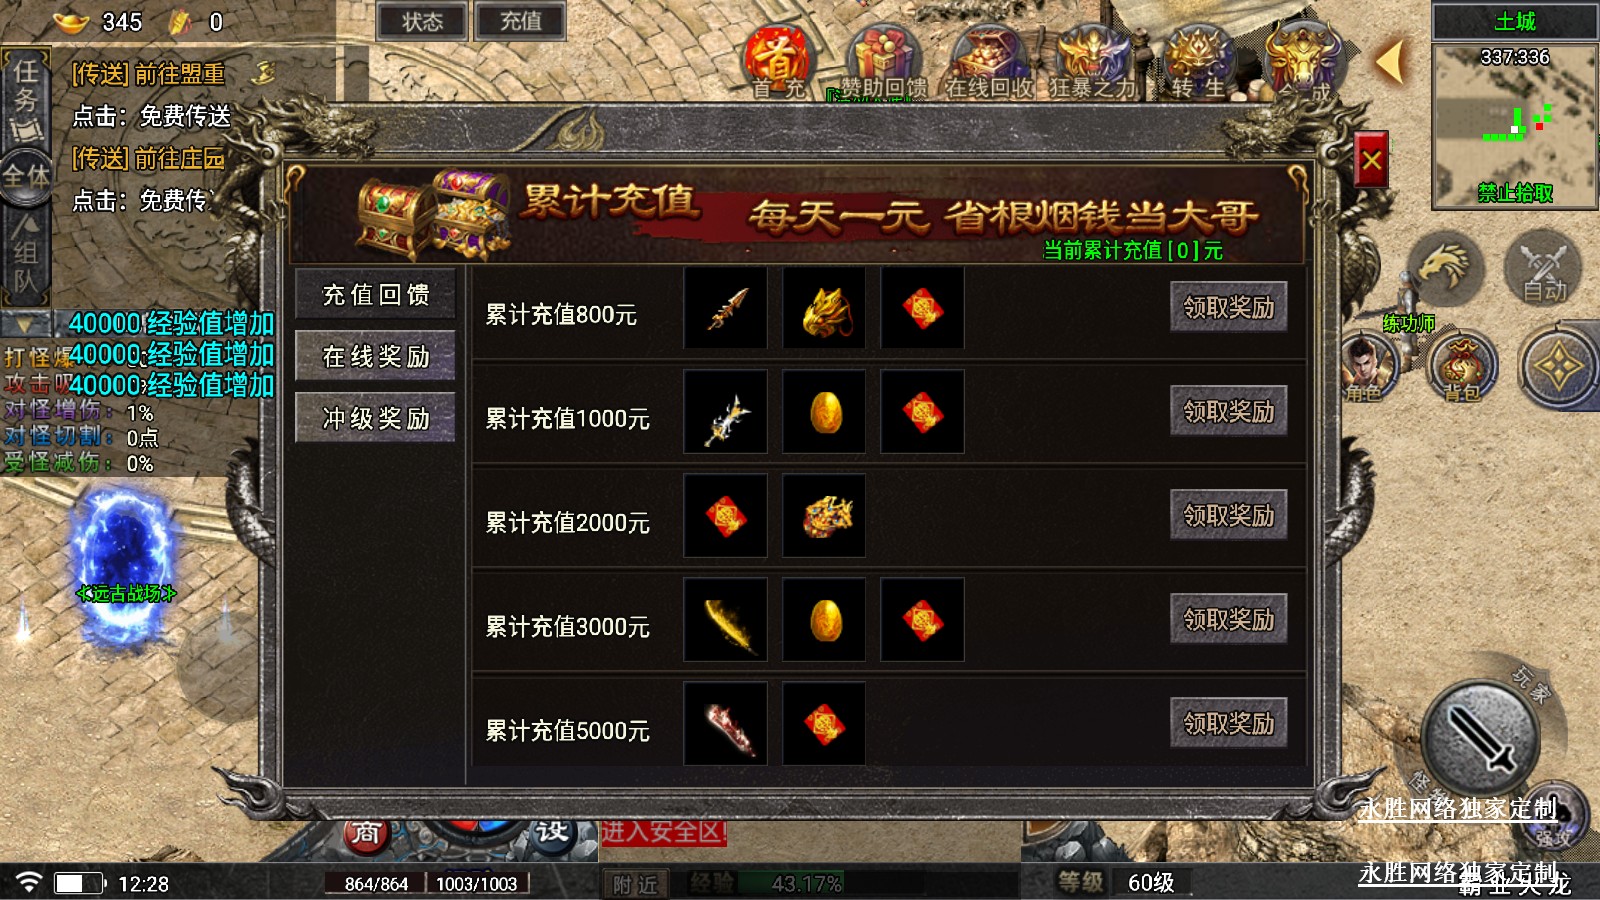Claim reward for 累计充值800元

pyautogui.click(x=1228, y=307)
